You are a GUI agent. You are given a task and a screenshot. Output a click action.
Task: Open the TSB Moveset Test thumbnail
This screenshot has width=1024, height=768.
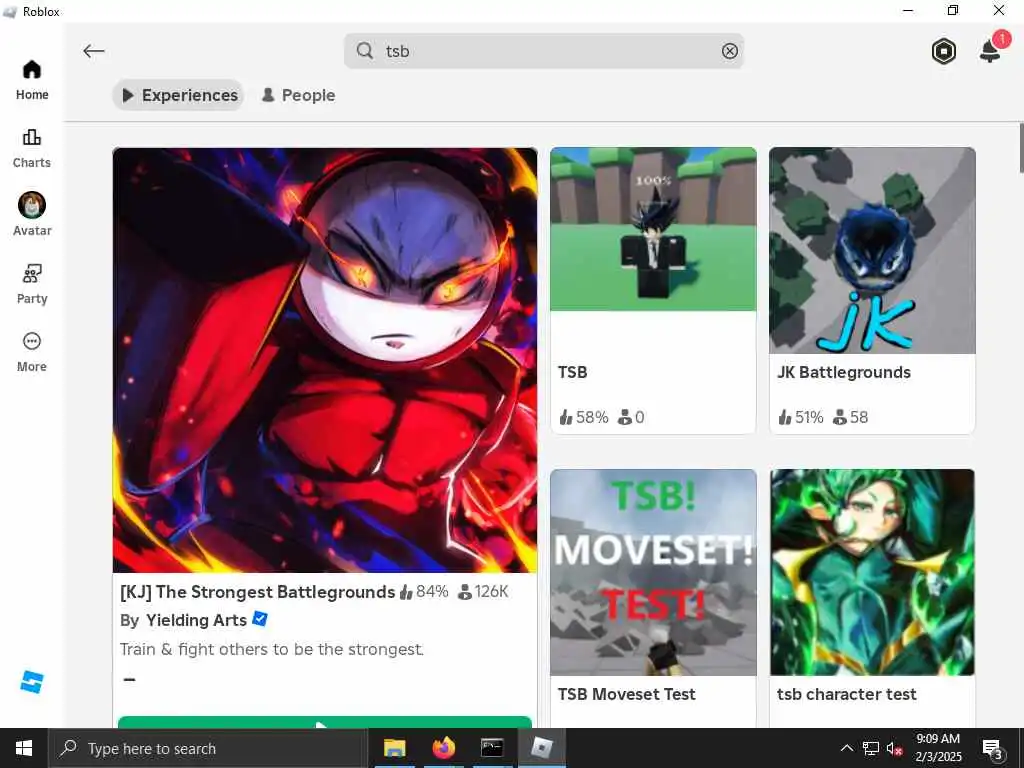pyautogui.click(x=653, y=572)
